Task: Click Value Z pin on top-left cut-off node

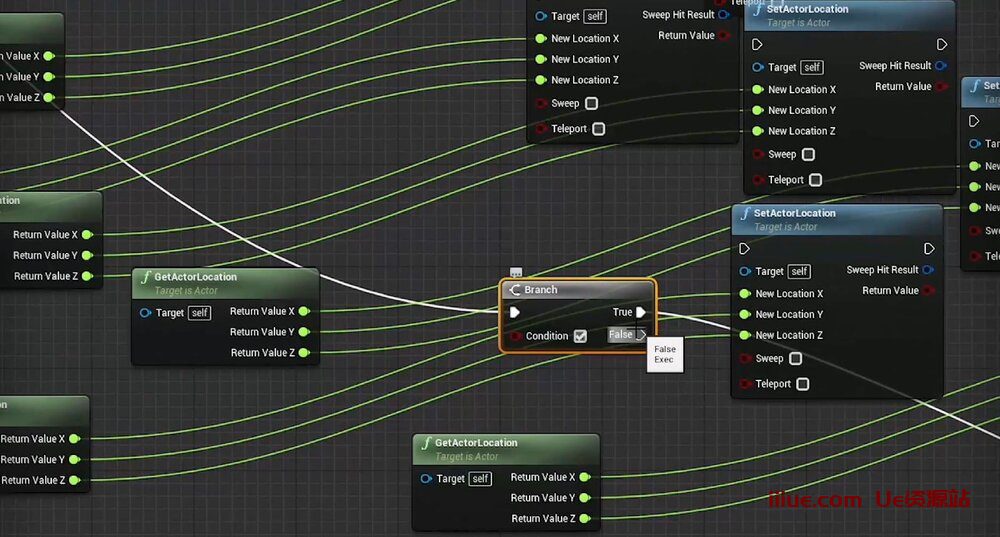Action: (49, 98)
